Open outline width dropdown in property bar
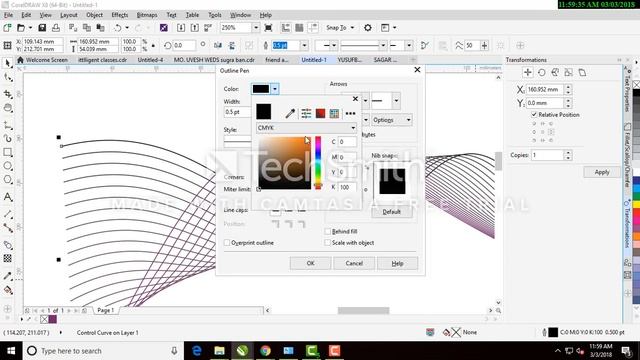Image resolution: width=640 pixels, height=360 pixels. pyautogui.click(x=304, y=45)
